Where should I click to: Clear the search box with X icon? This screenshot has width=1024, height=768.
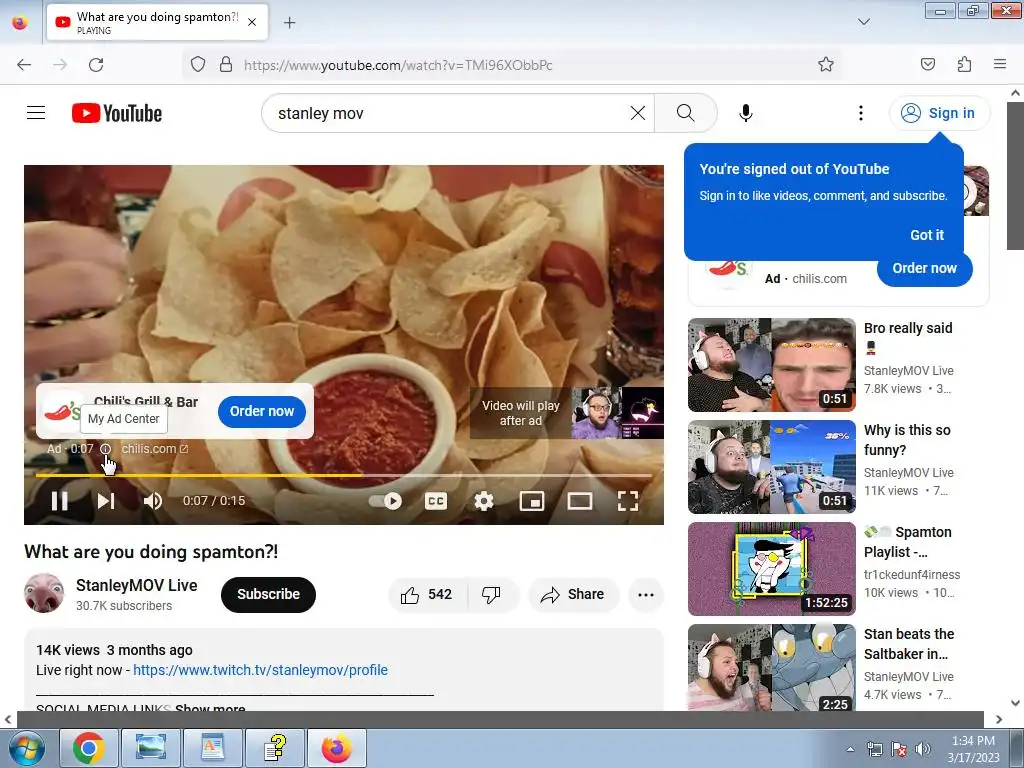637,113
